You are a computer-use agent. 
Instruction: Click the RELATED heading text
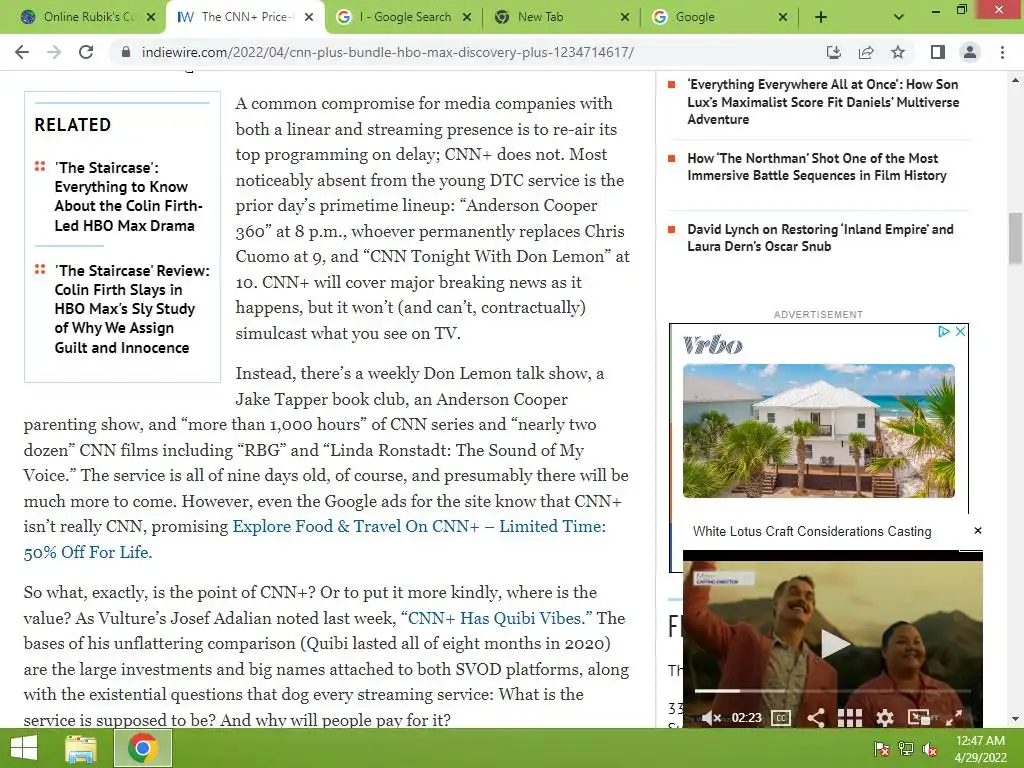[x=72, y=125]
